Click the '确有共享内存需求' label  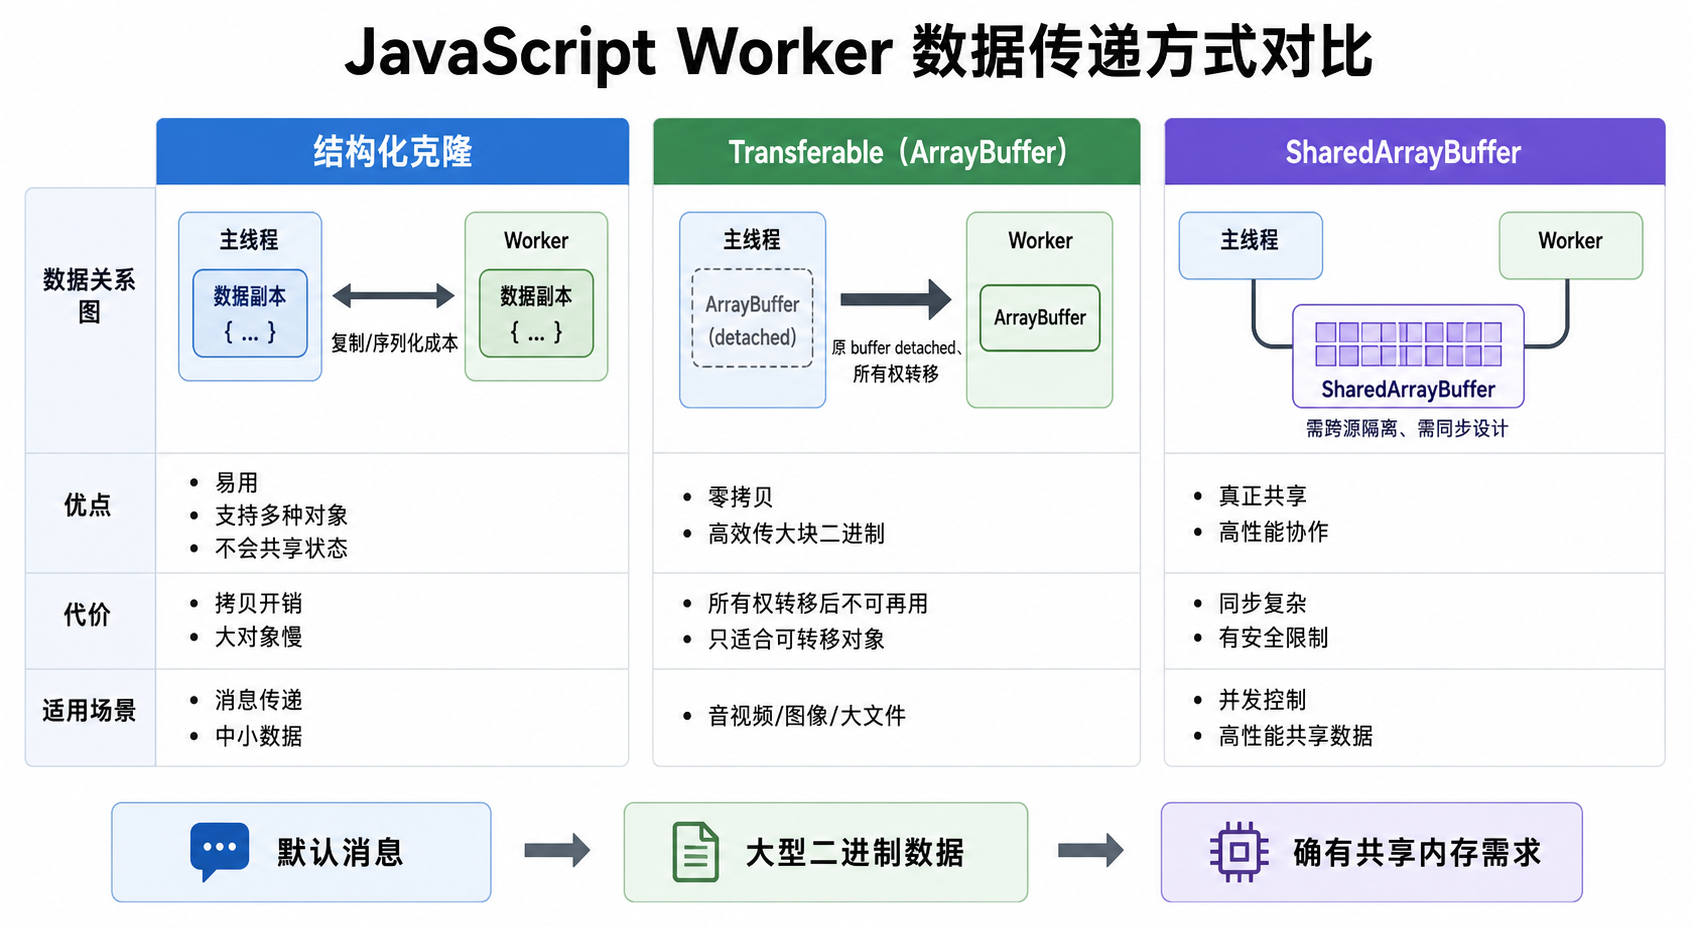[x=1417, y=853]
